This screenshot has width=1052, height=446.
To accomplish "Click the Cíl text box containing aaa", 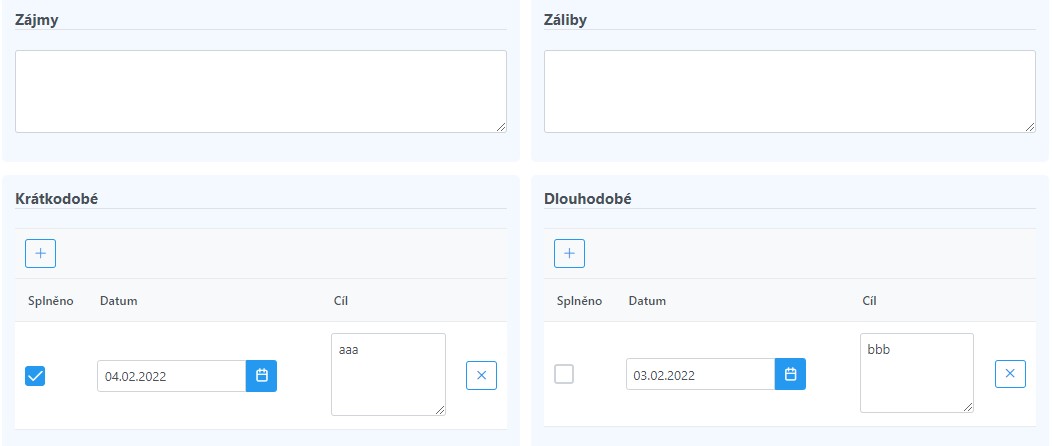I will click(x=388, y=374).
